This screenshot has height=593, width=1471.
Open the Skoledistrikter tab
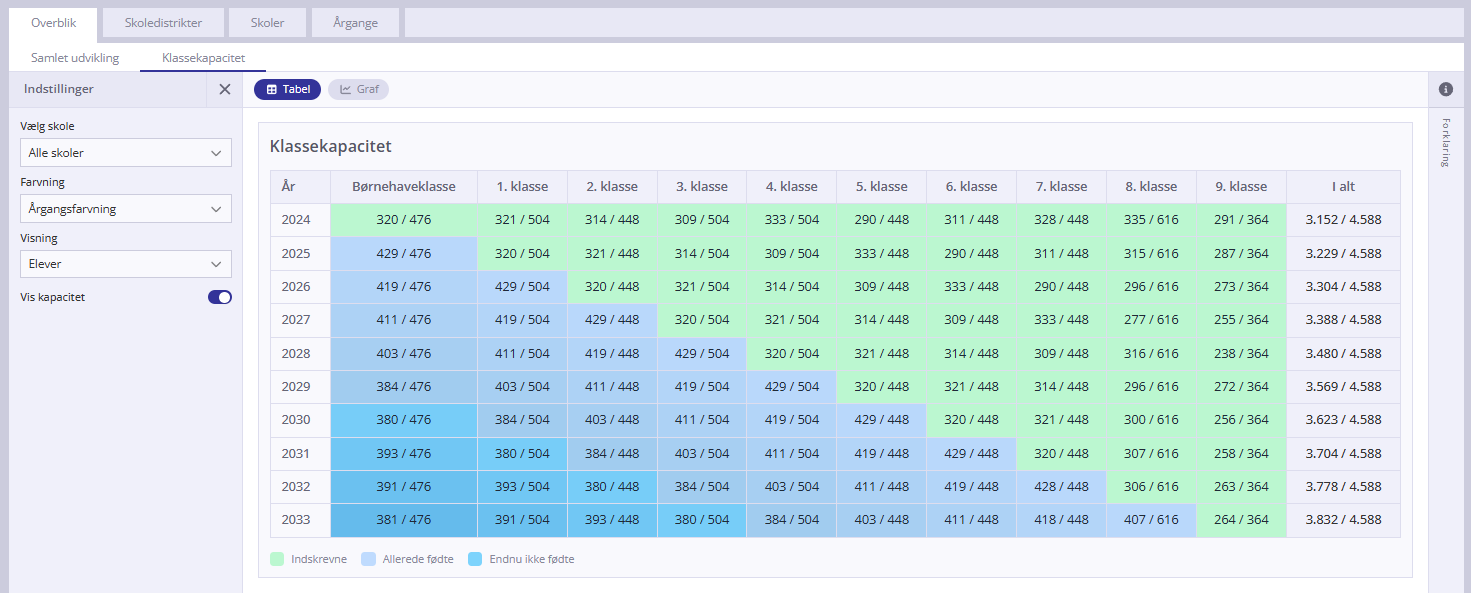(x=163, y=23)
